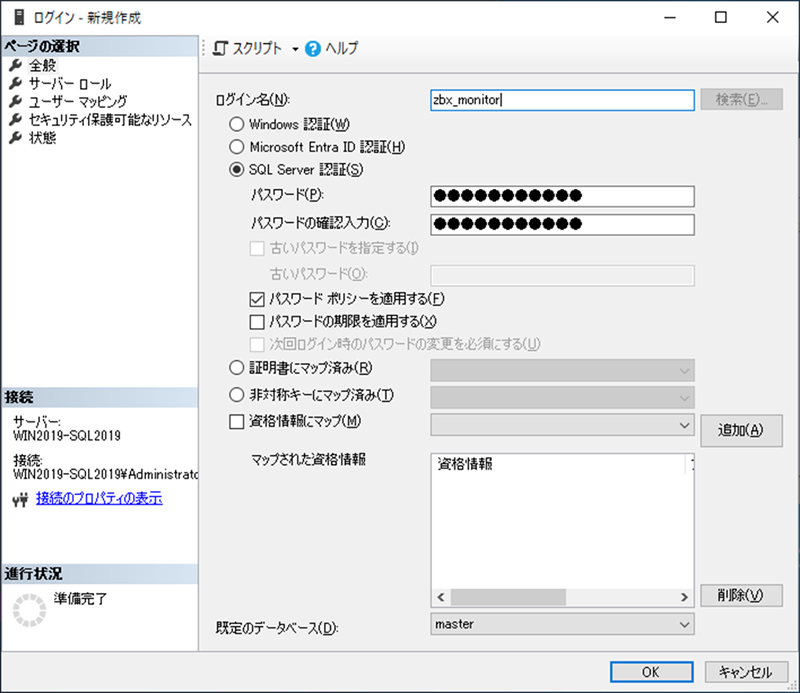Open Help via the question mark icon
Viewport: 800px width, 693px height.
click(x=313, y=48)
